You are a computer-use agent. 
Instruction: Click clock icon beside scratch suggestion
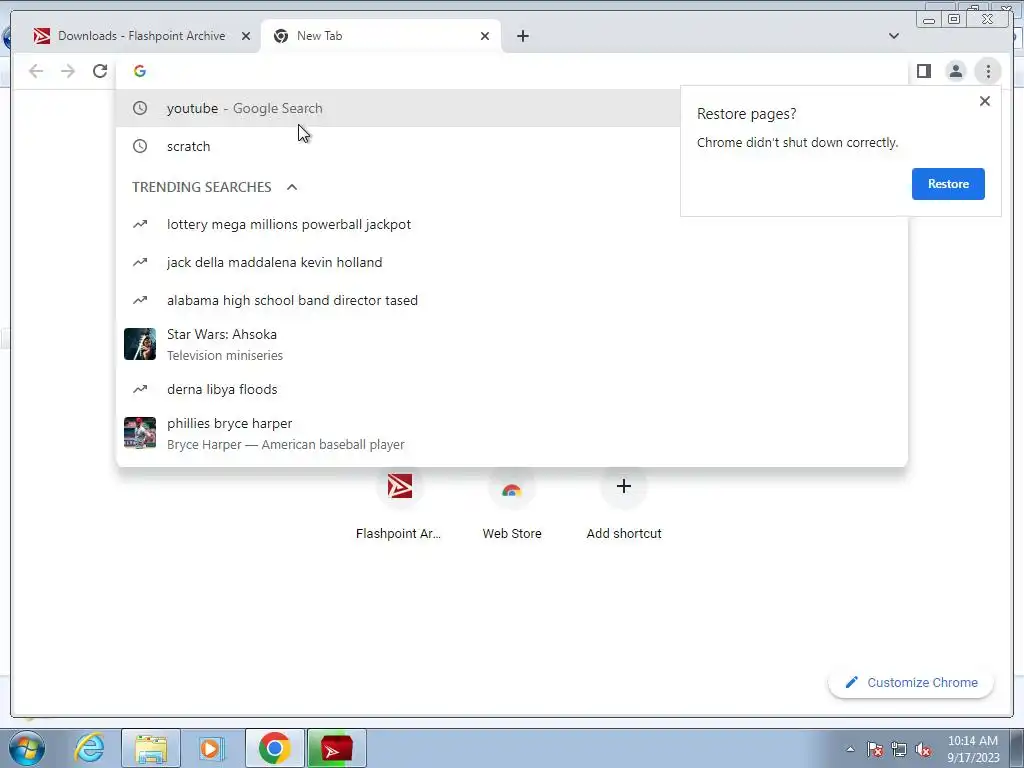click(140, 146)
